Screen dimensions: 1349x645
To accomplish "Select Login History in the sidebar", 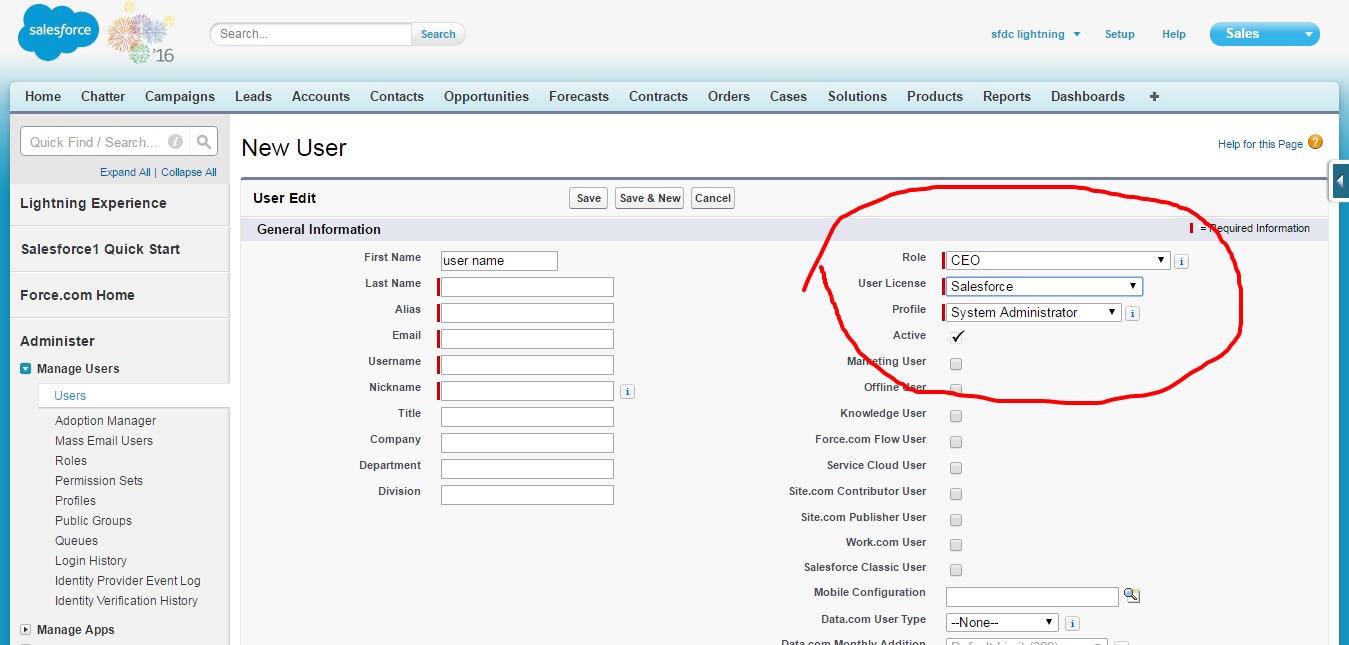I will tap(91, 561).
